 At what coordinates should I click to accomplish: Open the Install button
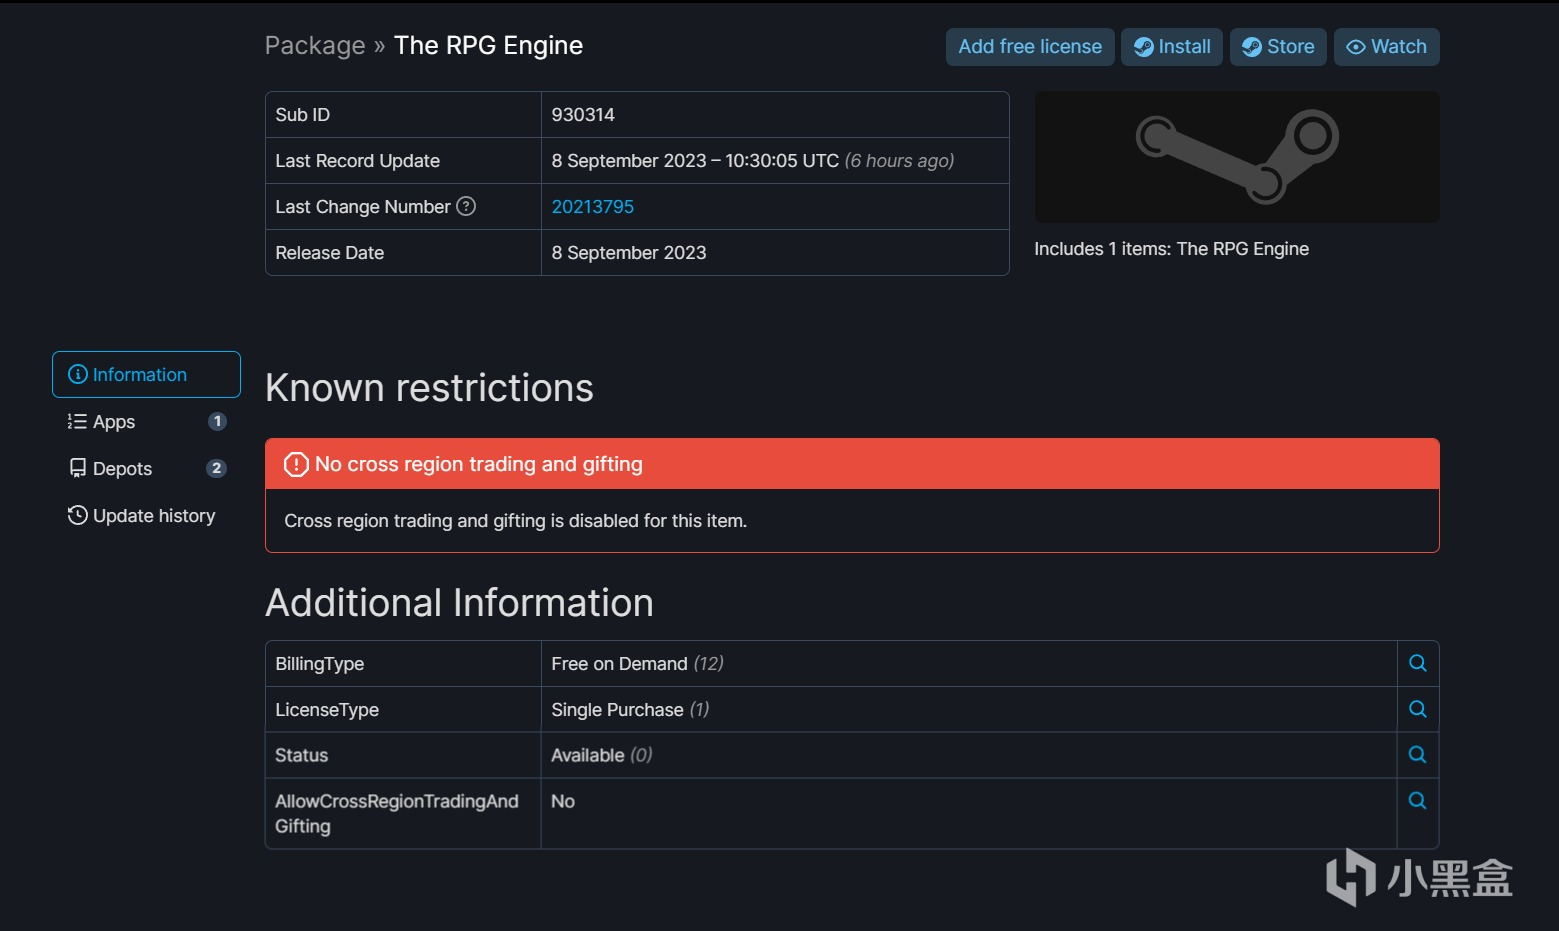point(1172,47)
